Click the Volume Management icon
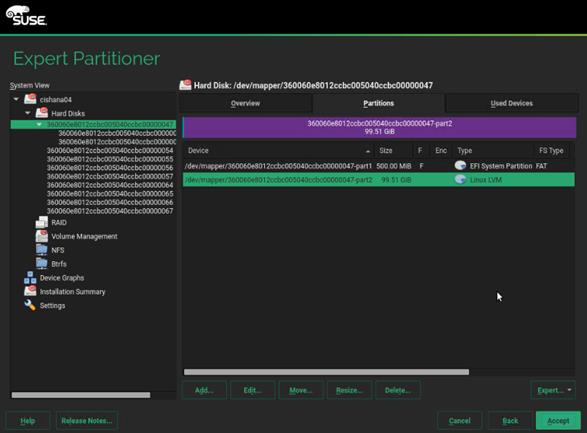This screenshot has height=433, width=587. pos(42,236)
